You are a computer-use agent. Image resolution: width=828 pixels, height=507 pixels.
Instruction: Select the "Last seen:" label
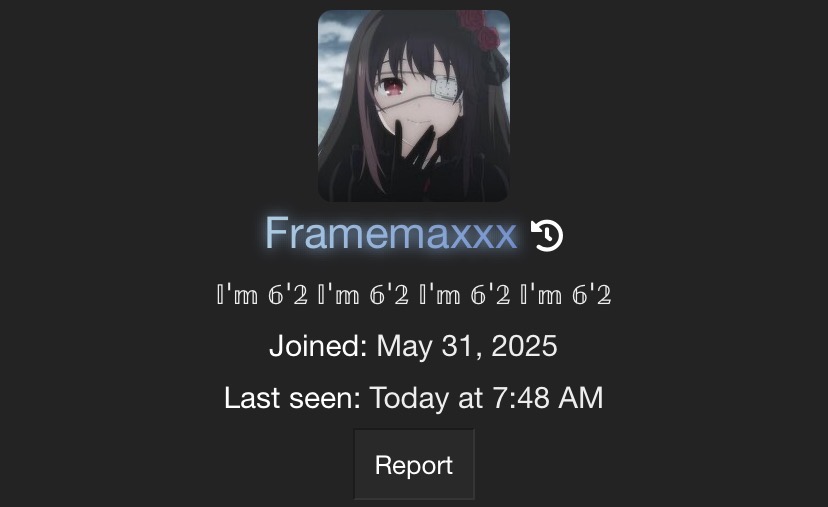tap(292, 398)
